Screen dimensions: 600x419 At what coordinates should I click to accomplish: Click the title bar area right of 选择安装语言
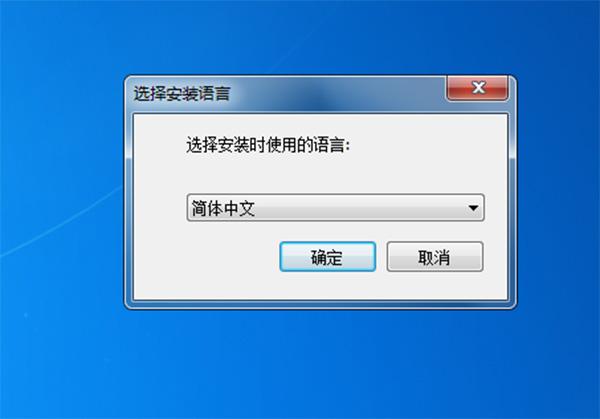click(x=337, y=93)
